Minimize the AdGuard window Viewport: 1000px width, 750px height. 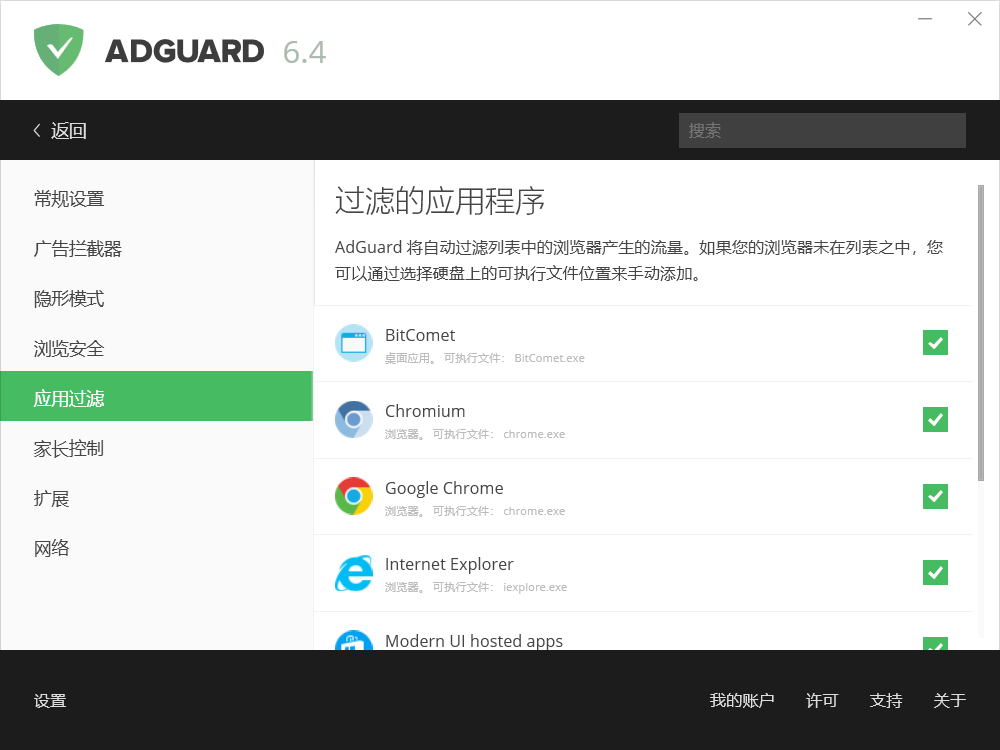pos(925,19)
